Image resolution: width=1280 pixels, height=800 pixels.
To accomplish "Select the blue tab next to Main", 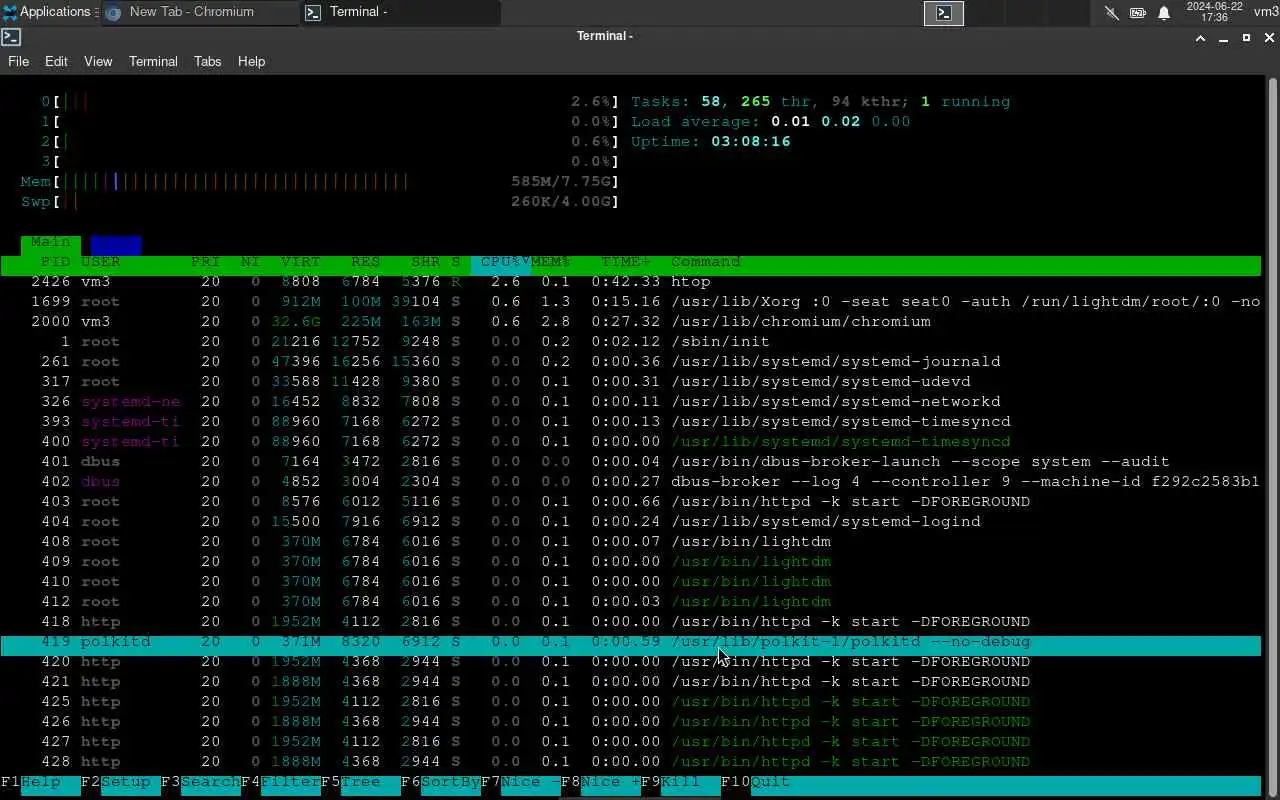I will 116,243.
